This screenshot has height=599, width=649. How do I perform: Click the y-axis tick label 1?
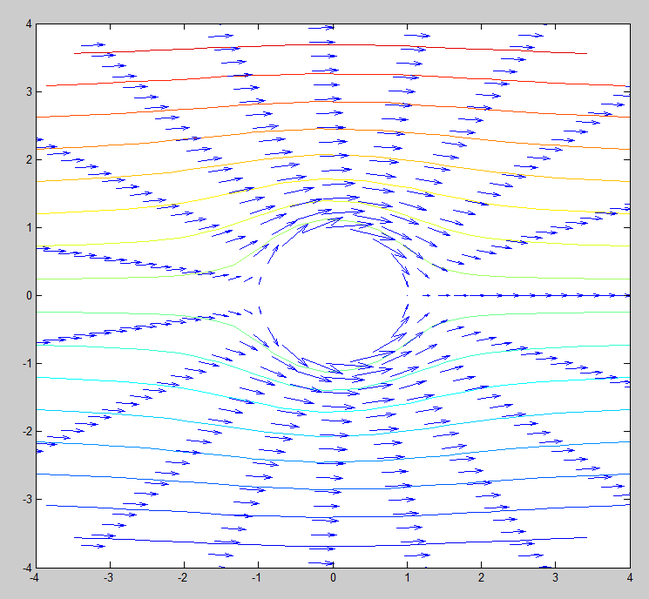[x=28, y=227]
